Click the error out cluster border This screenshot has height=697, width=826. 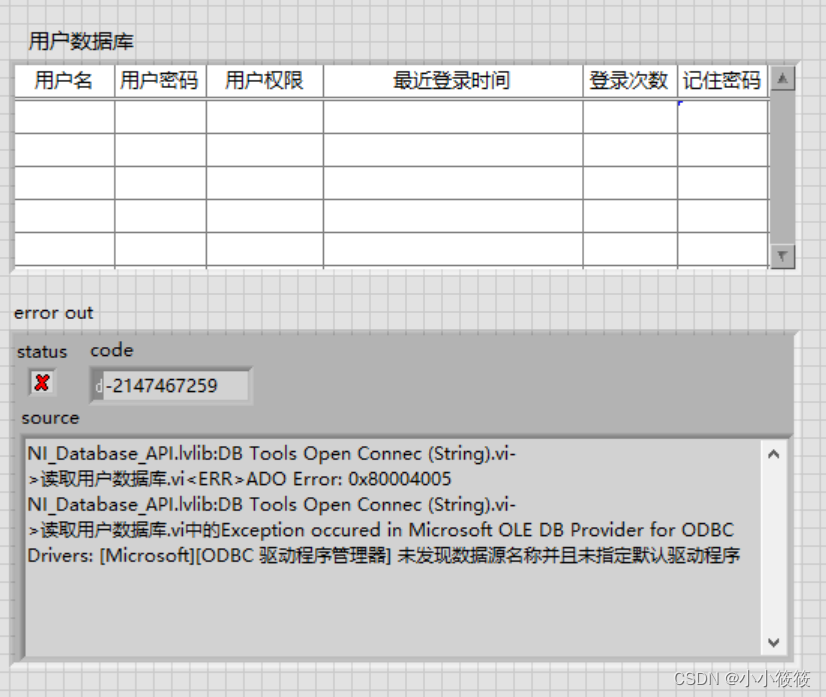coord(12,490)
